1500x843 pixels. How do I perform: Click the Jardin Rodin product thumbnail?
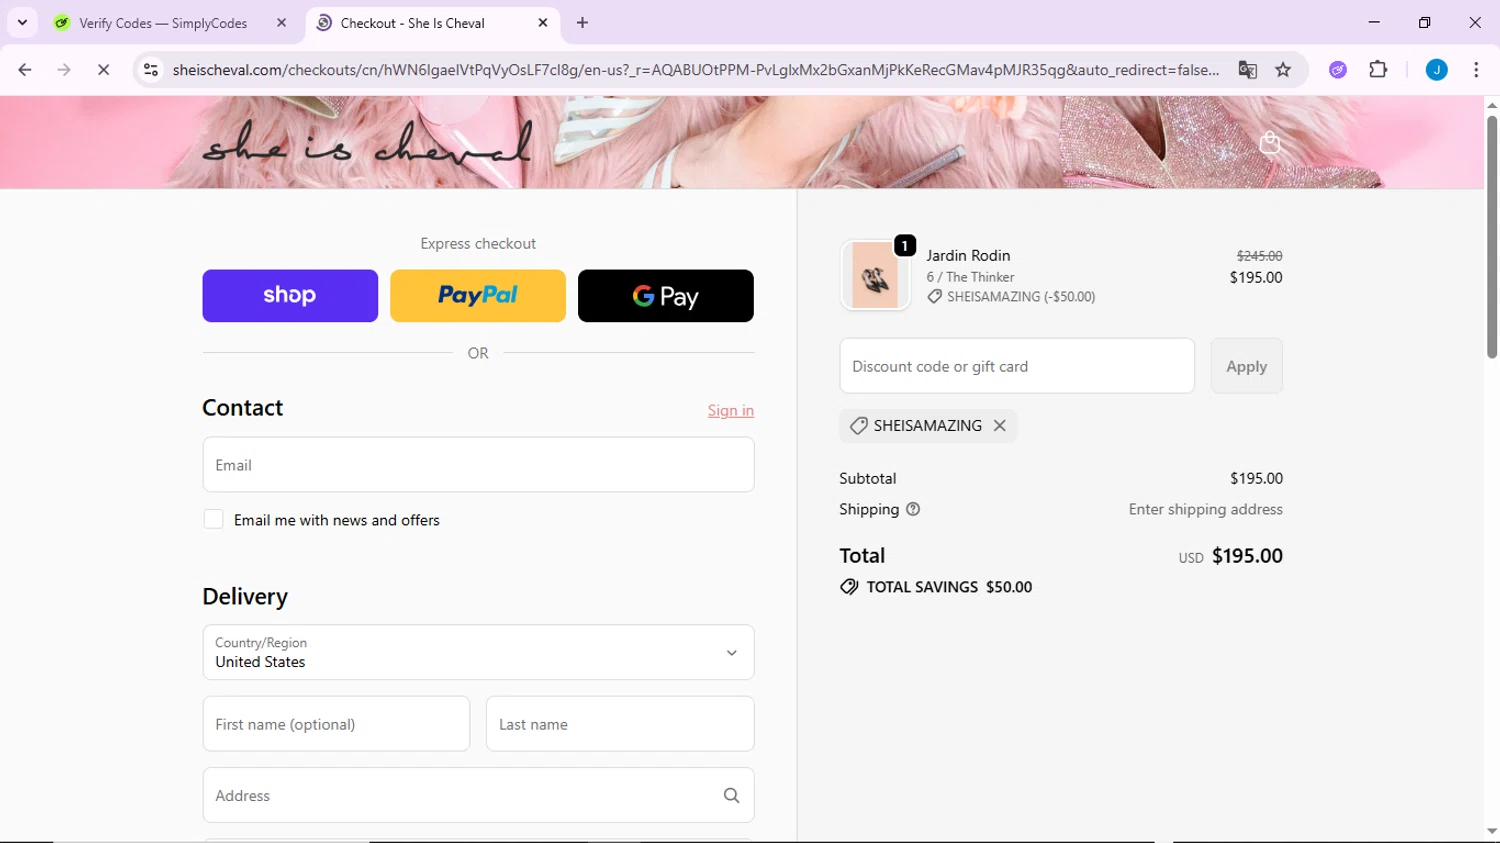coord(875,275)
